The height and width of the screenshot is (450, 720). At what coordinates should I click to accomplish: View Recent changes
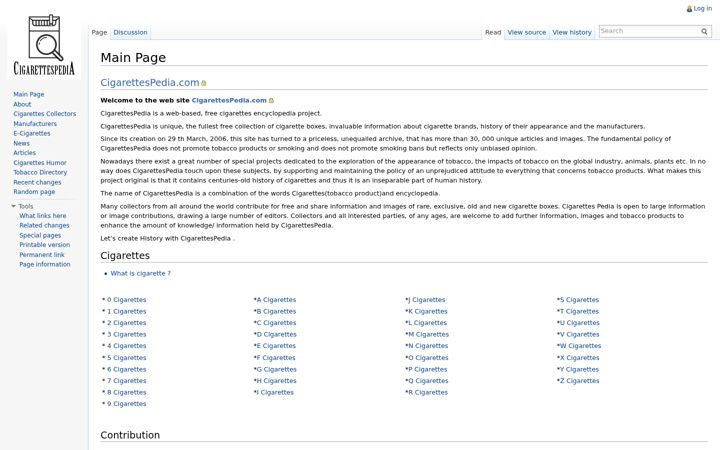[x=37, y=182]
